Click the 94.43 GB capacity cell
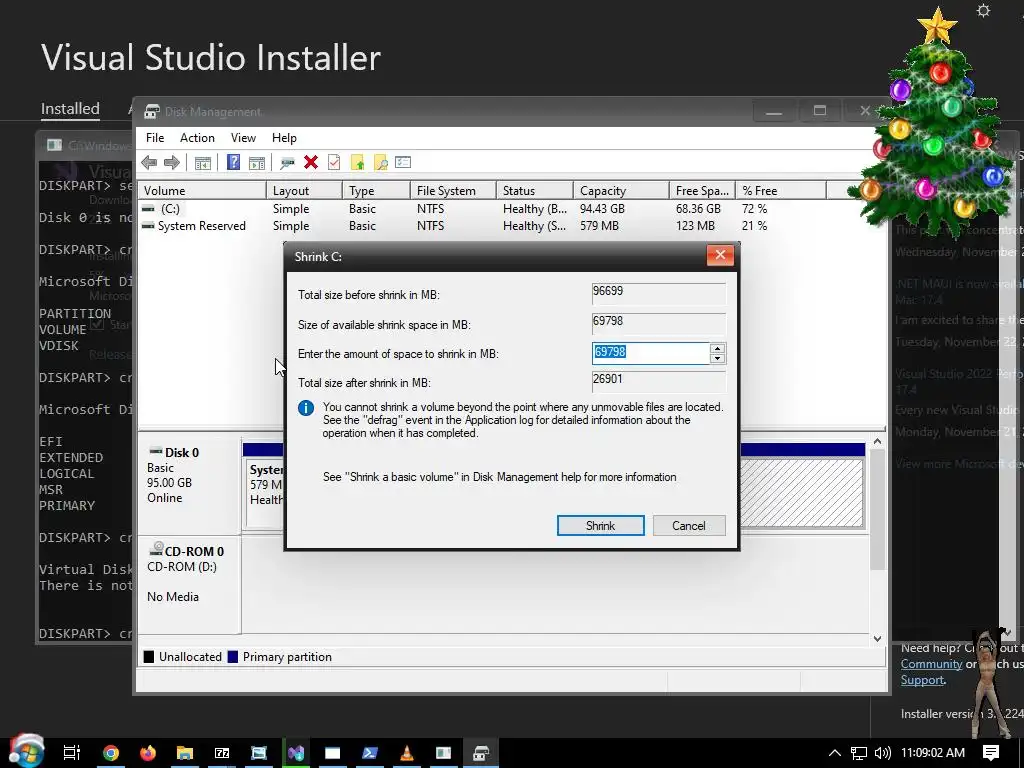This screenshot has height=768, width=1024. tap(602, 209)
